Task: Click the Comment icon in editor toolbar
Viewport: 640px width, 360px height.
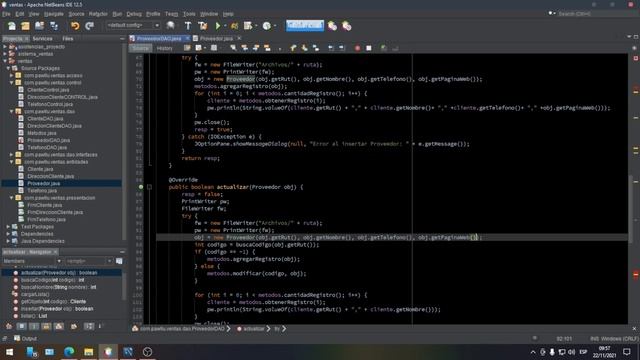Action: (384, 48)
